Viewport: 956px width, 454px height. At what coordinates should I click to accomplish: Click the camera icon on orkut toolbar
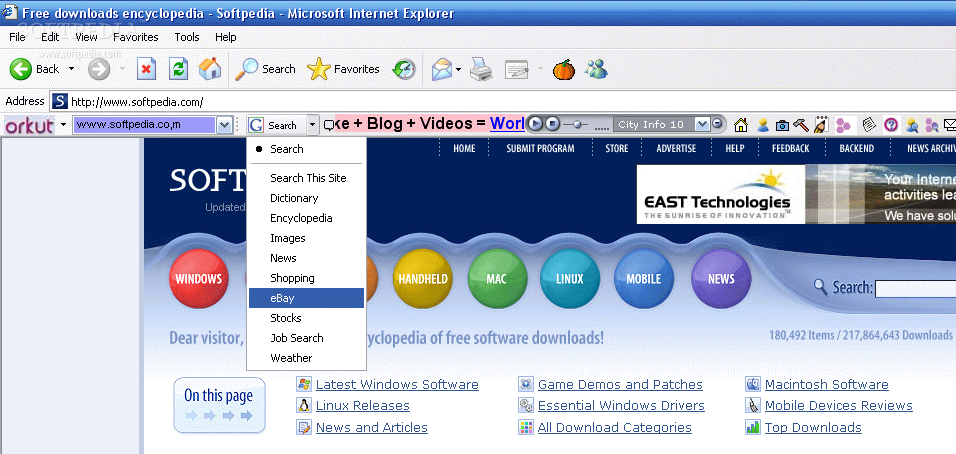tap(782, 126)
